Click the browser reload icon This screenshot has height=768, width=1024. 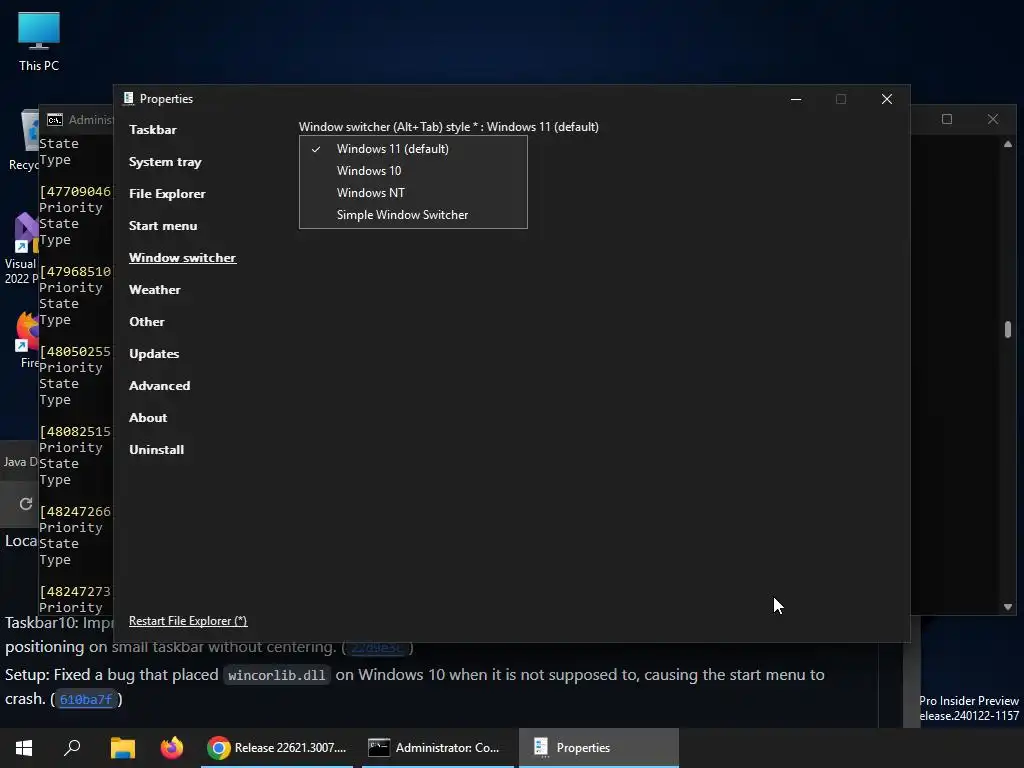tap(26, 504)
